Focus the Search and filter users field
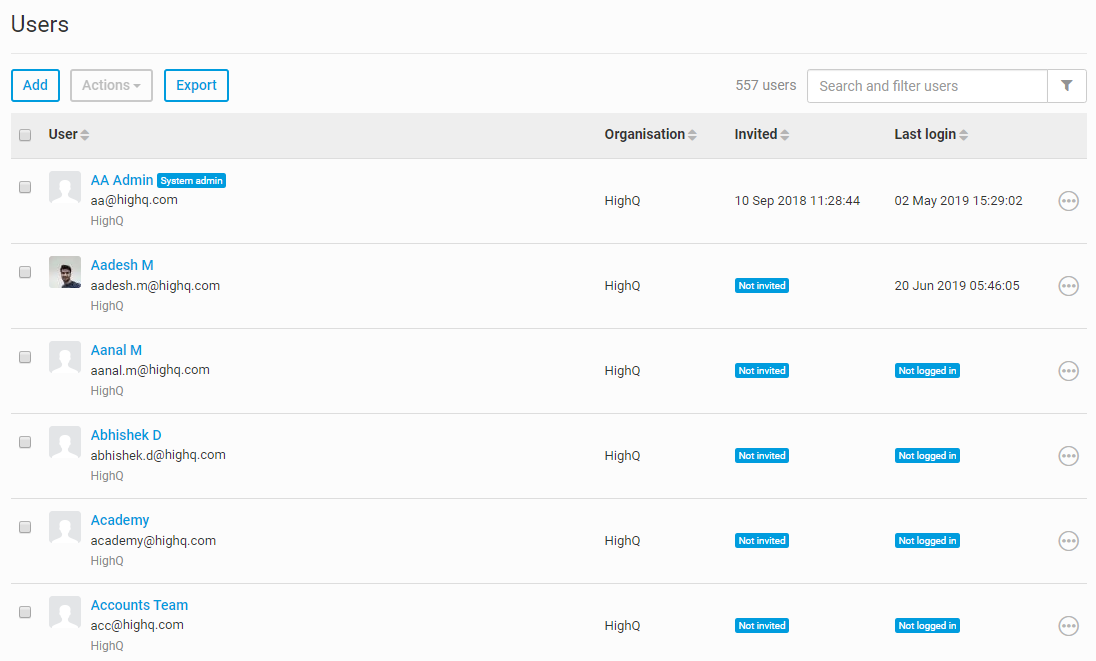Screen dimensions: 1096x661 tap(927, 86)
